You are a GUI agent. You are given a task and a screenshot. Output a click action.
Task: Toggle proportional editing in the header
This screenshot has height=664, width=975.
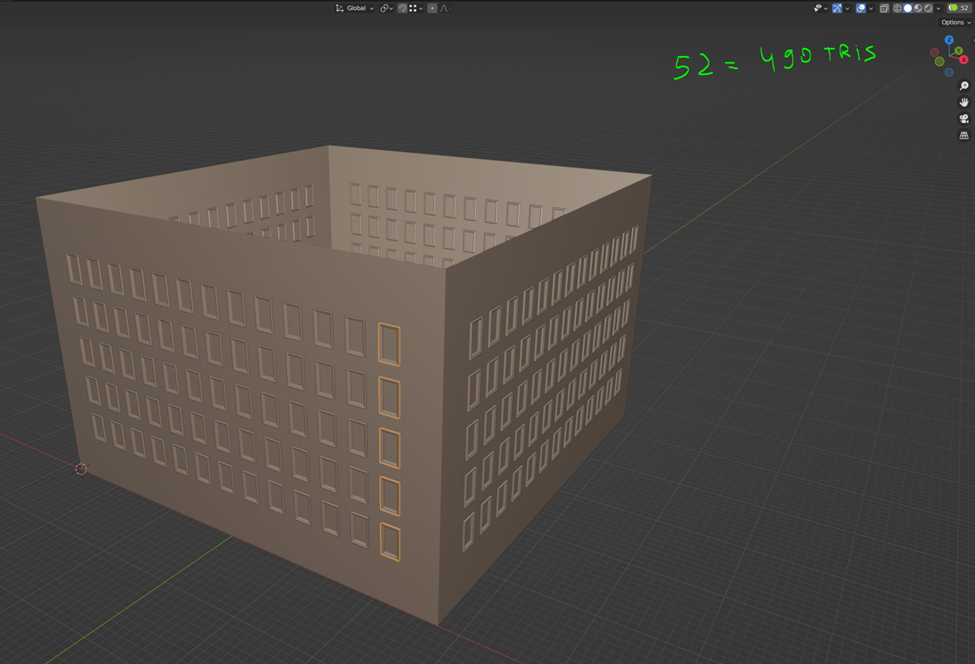(x=432, y=8)
